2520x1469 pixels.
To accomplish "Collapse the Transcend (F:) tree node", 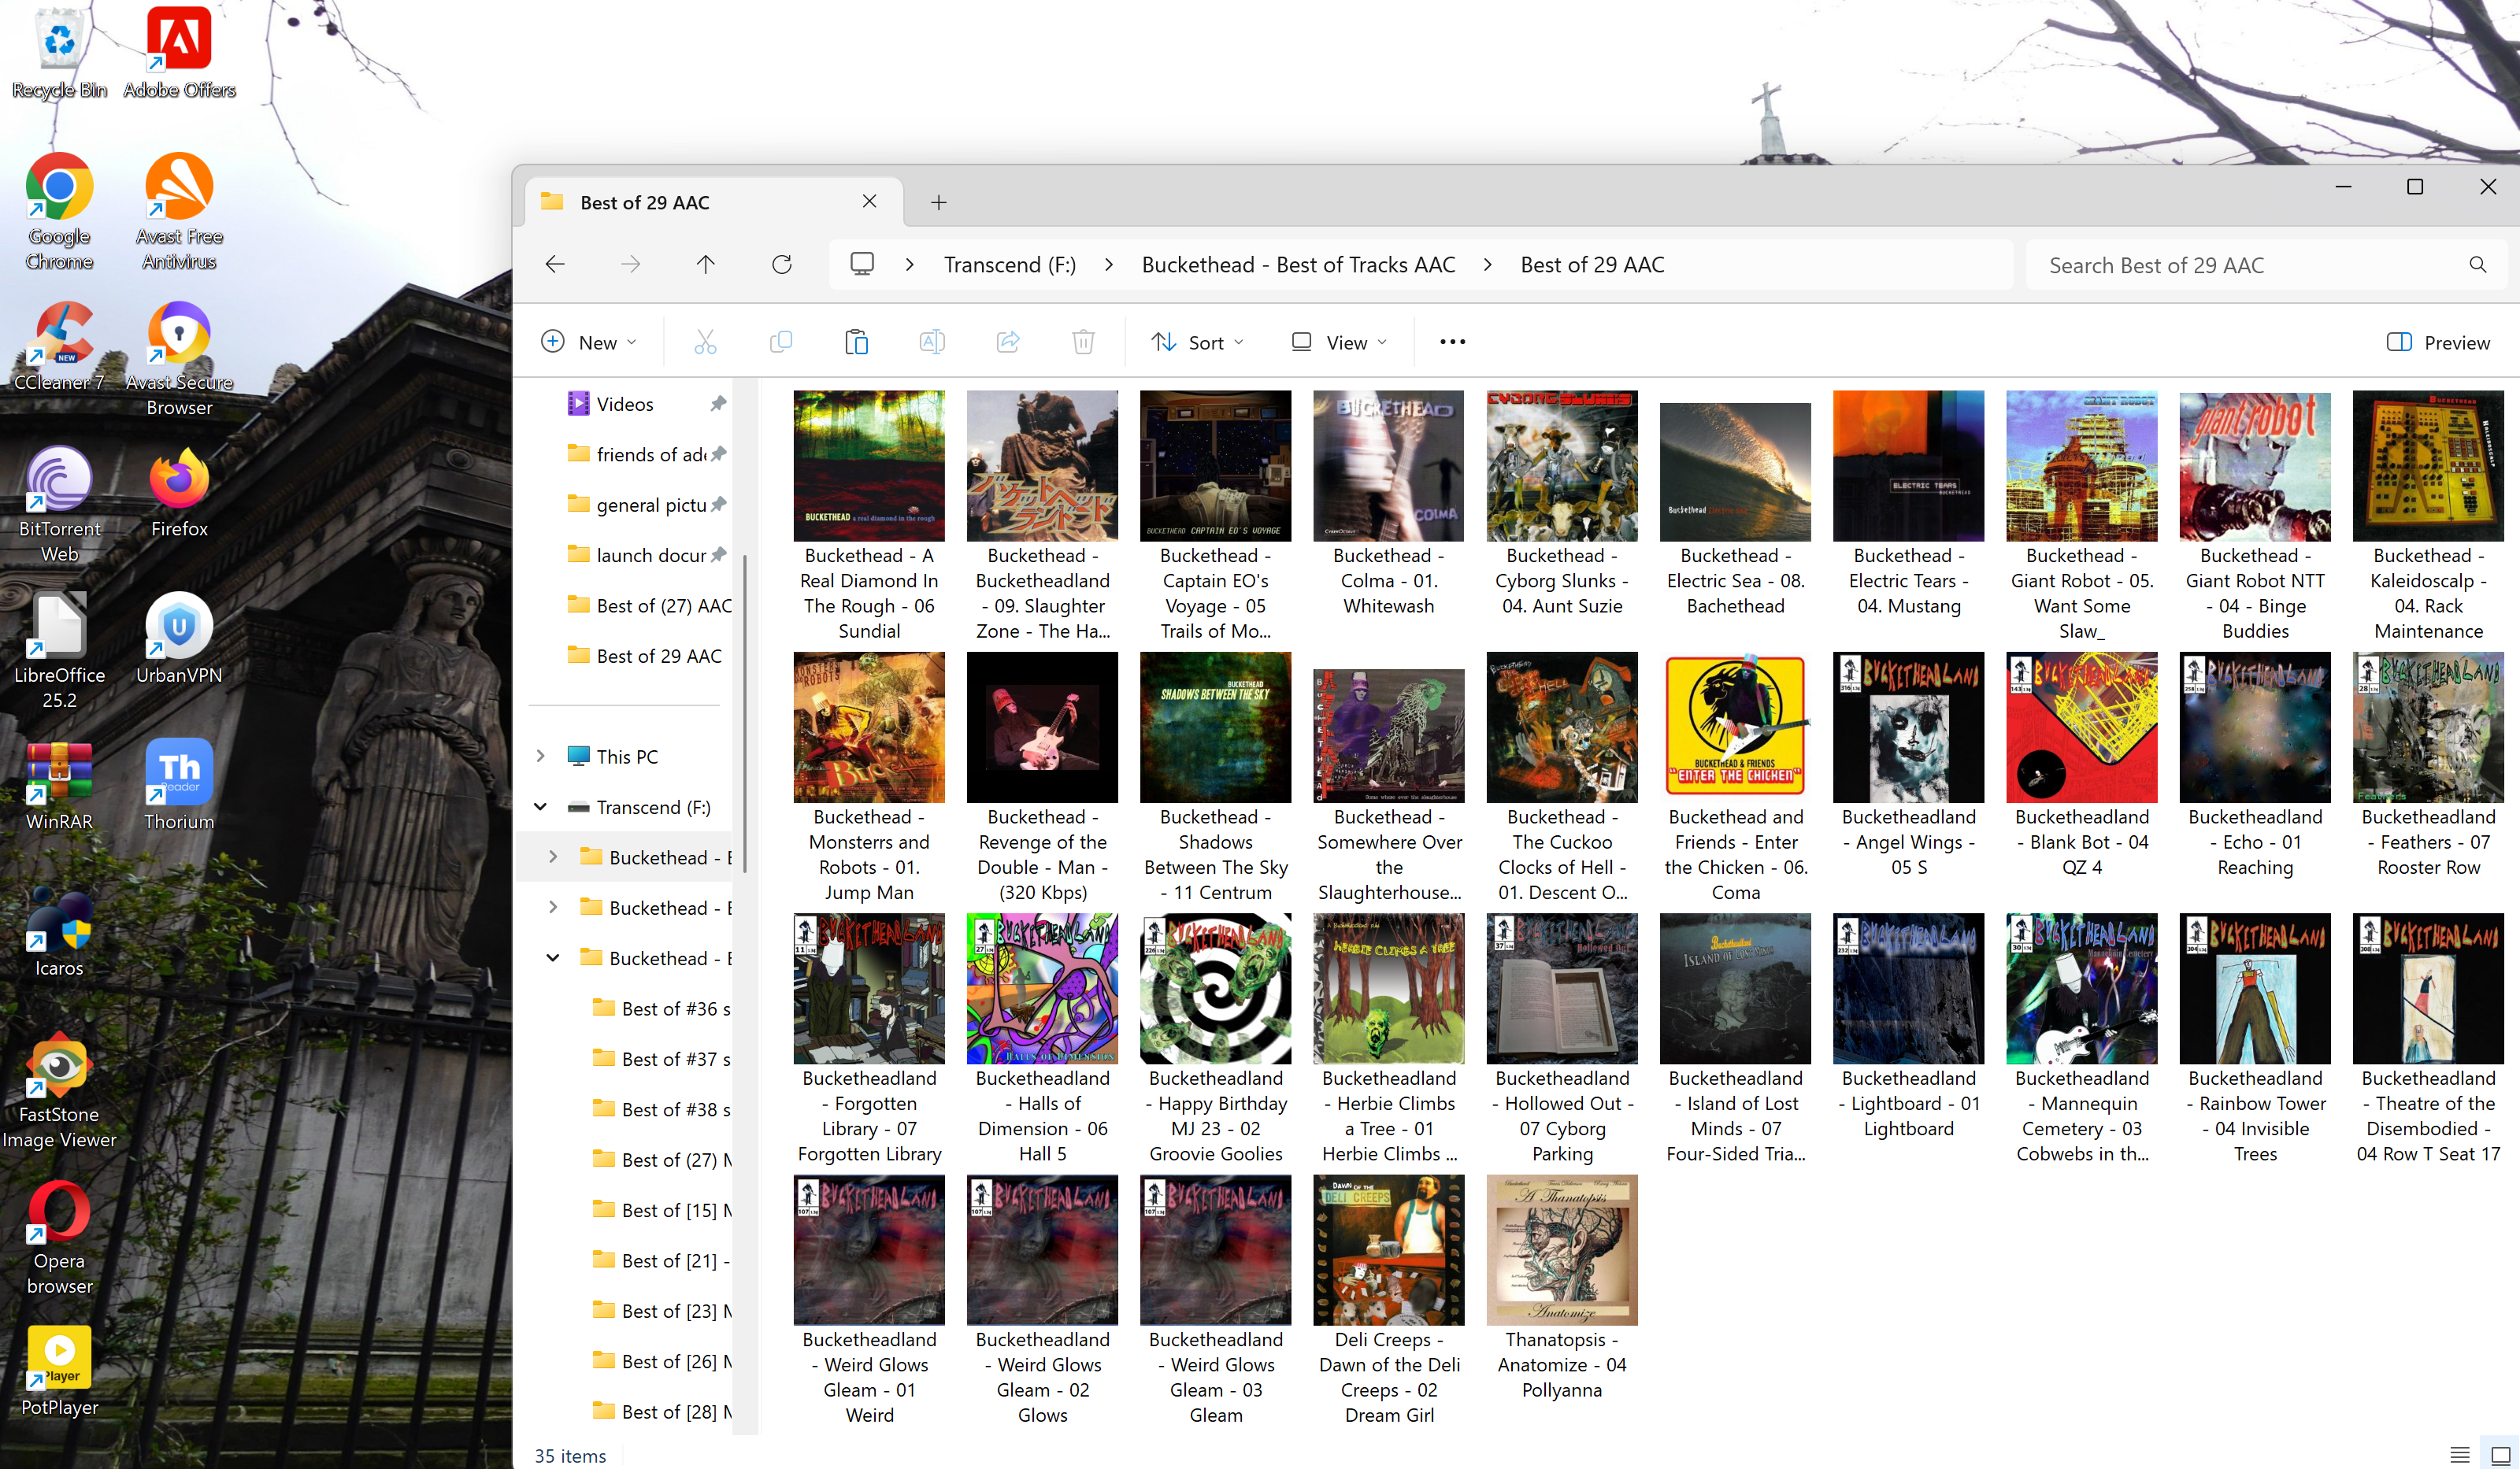I will coord(540,806).
